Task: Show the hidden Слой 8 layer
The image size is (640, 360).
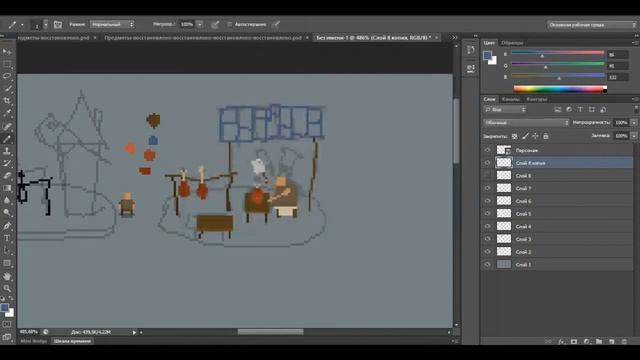Action: coord(487,176)
